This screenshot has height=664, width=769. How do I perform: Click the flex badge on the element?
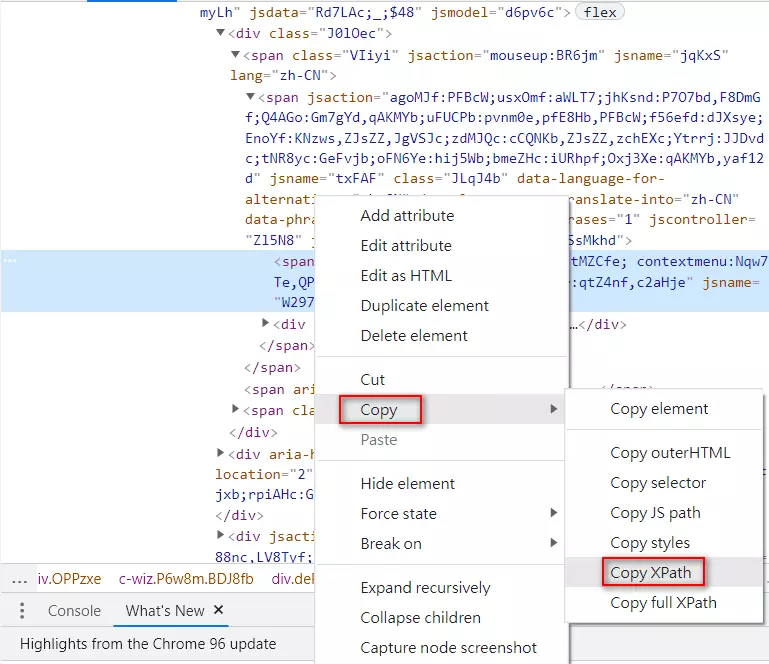[x=600, y=12]
